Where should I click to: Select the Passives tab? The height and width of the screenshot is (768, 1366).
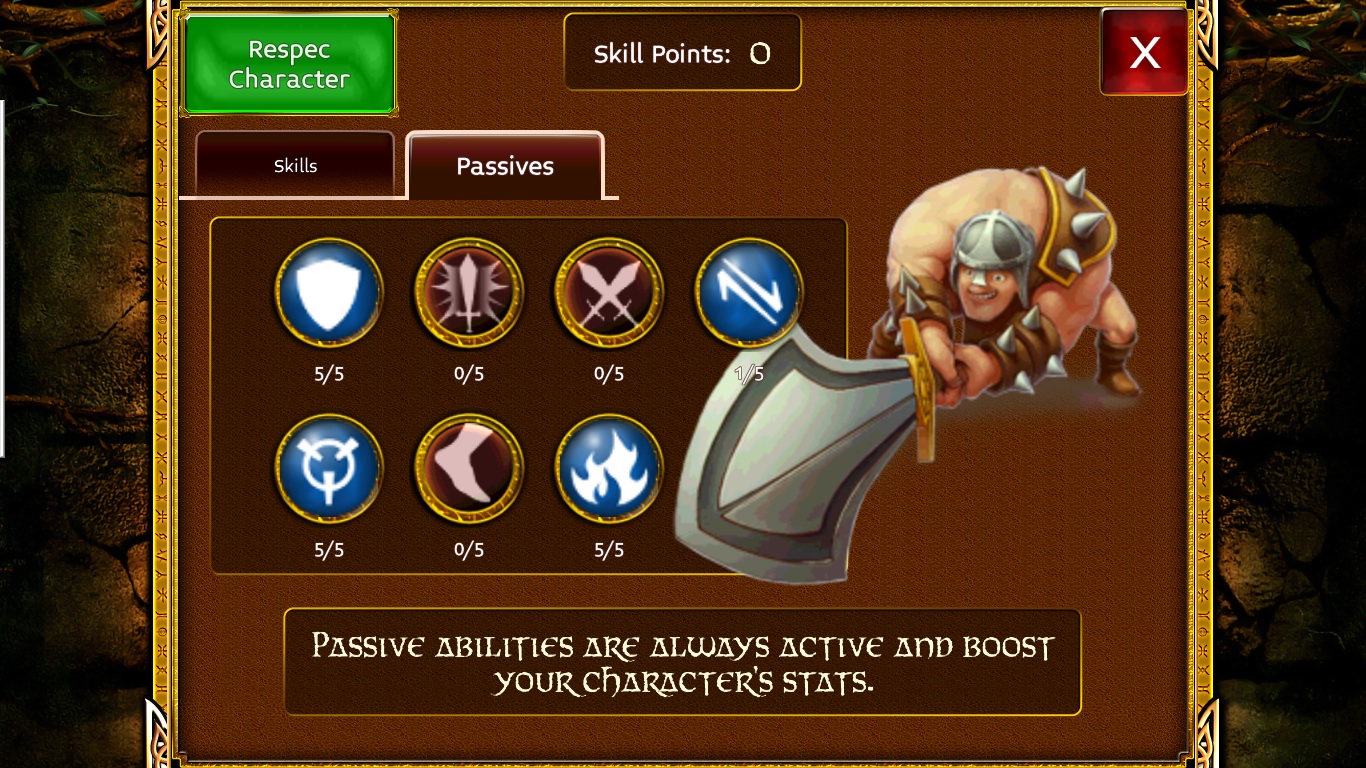[505, 165]
